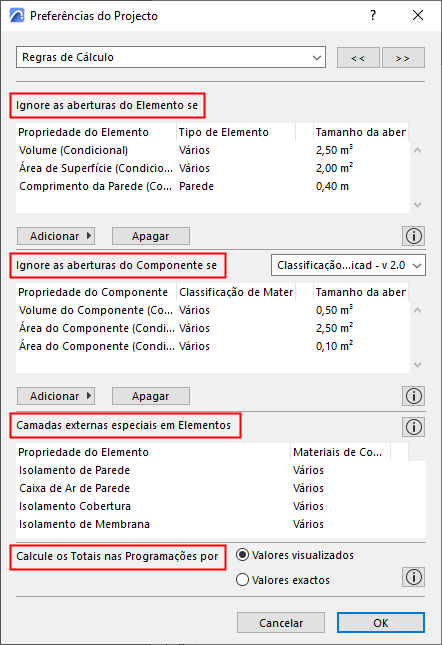
Task: Open Adicionar menu under Component openings
Action: (56, 396)
